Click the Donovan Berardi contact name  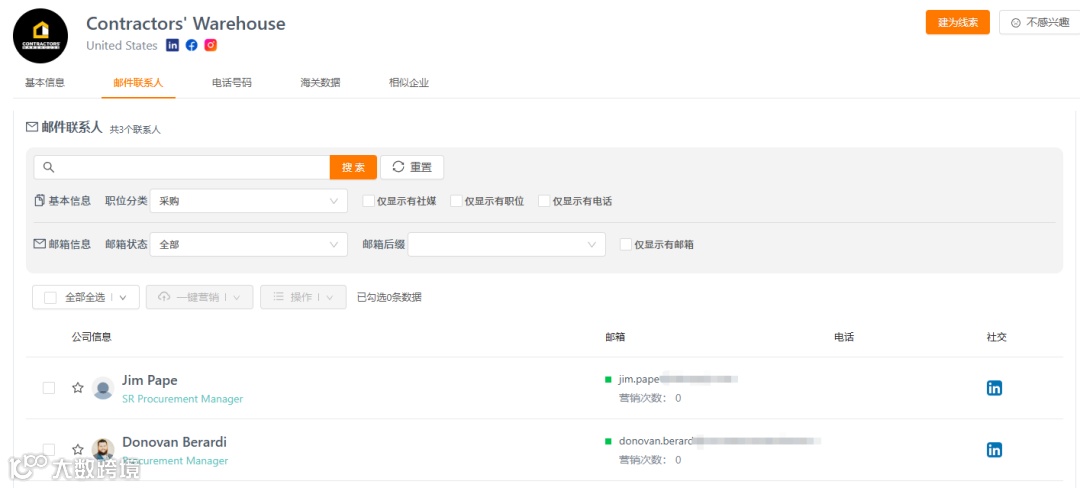tap(174, 442)
